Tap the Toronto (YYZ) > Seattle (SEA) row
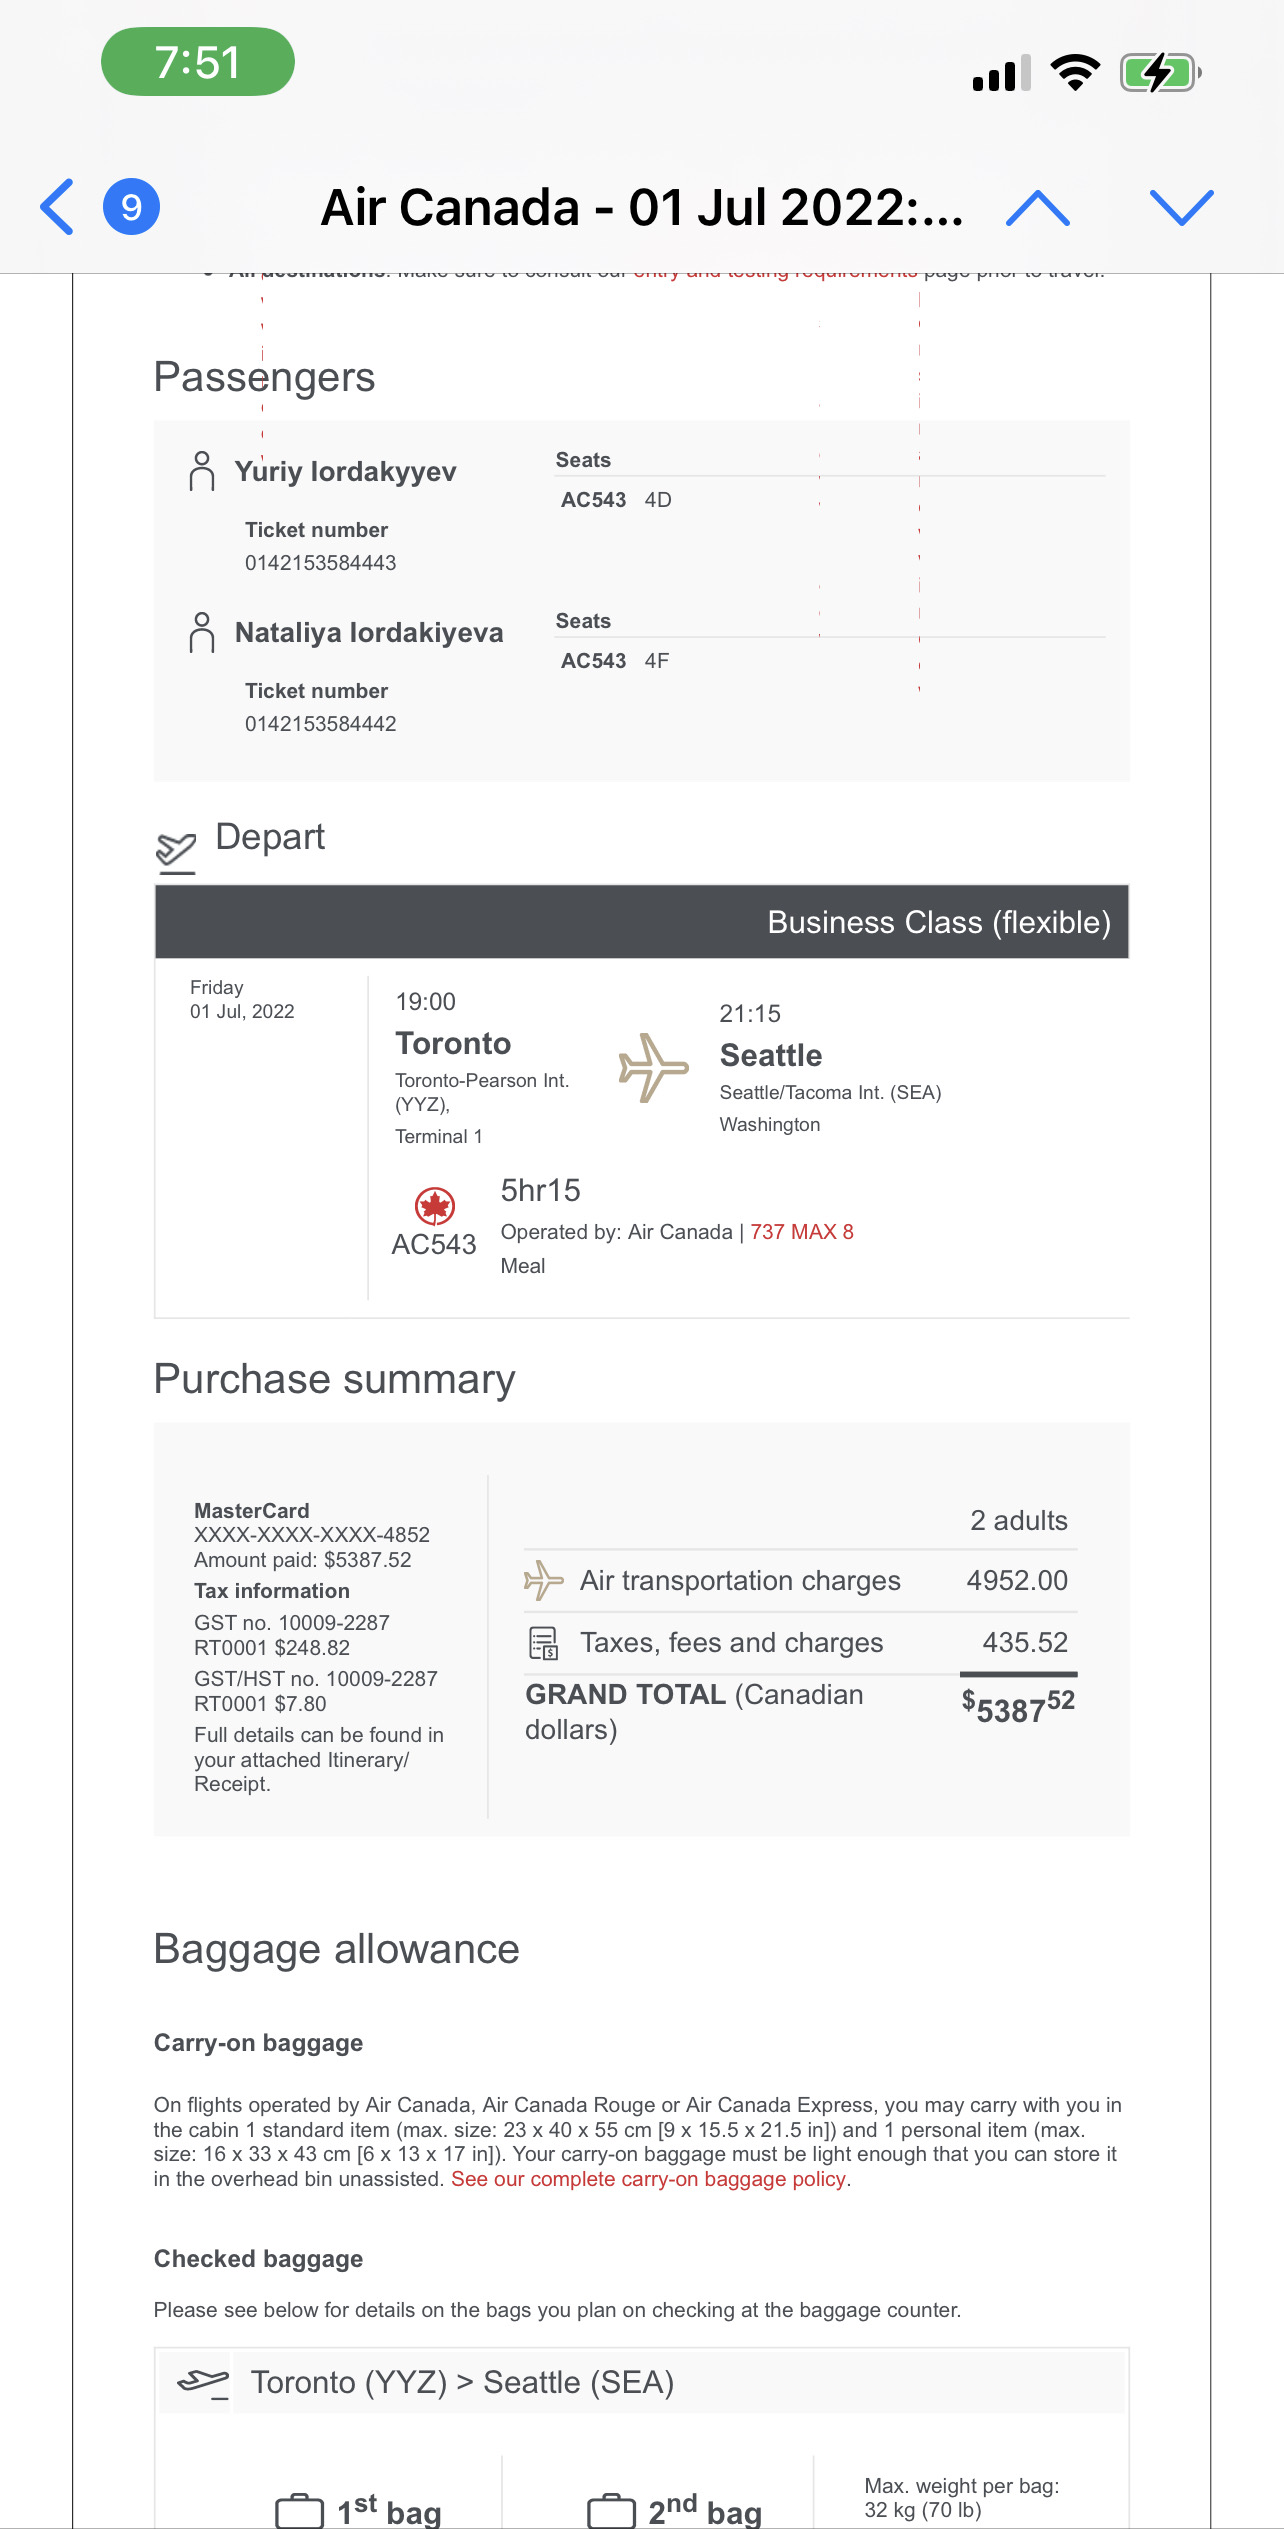 point(641,2382)
